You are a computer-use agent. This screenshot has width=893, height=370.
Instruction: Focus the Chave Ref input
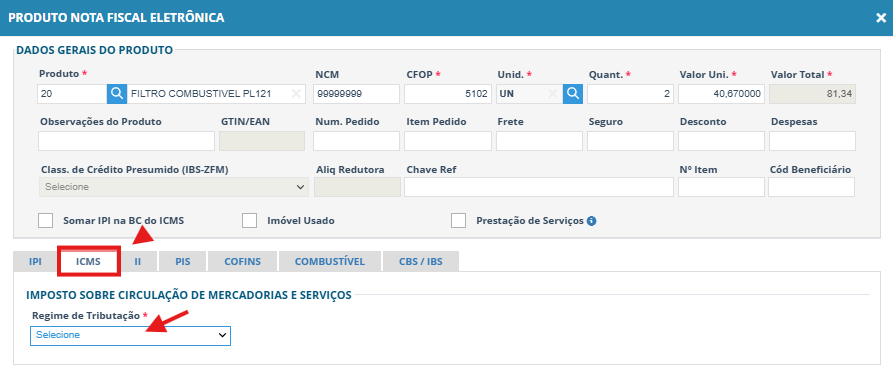[539, 187]
